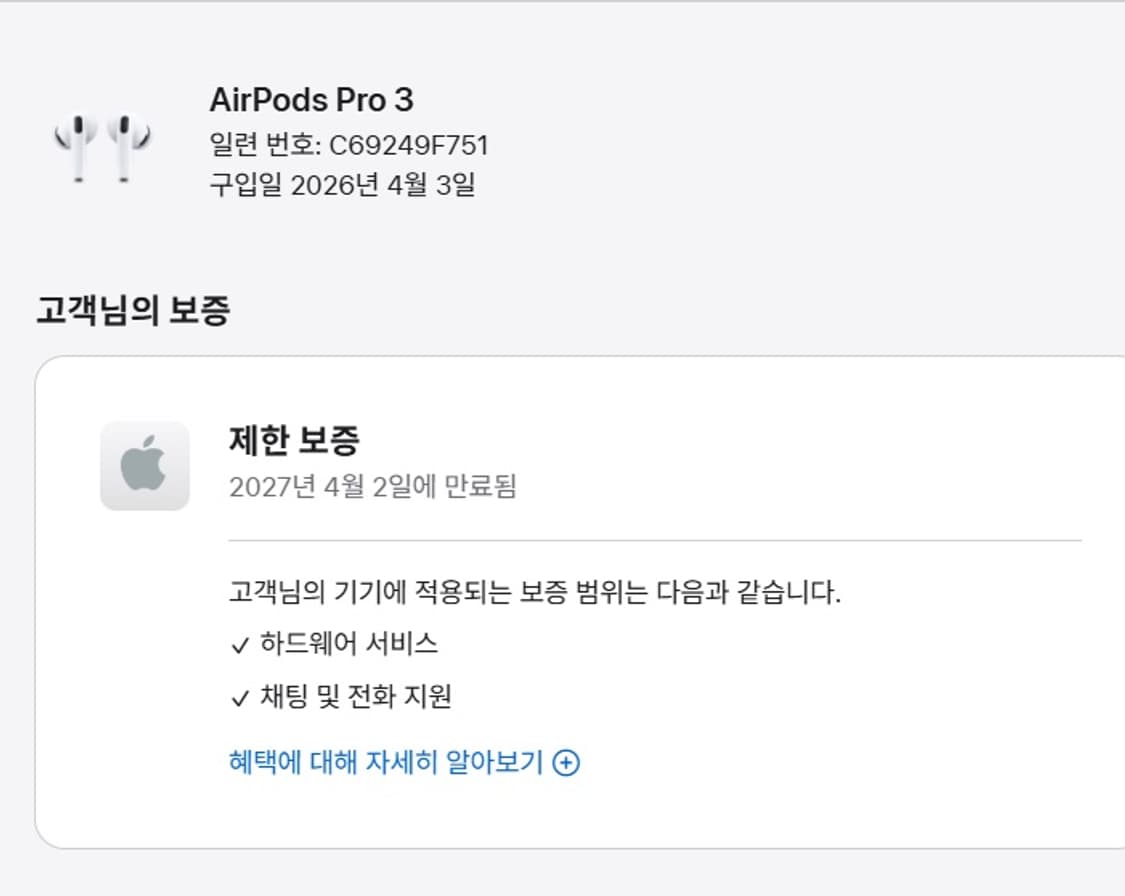
Task: Select the right AirPod earbud in the image
Action: click(125, 145)
